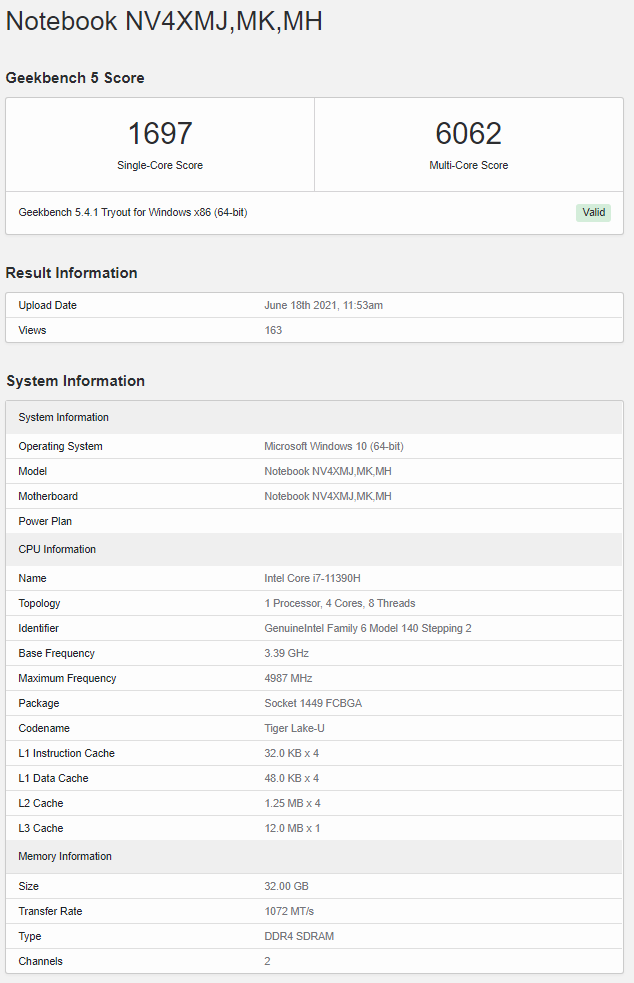Viewport: 634px width, 983px height.
Task: Click the Motherboard row value
Action: coord(327,496)
